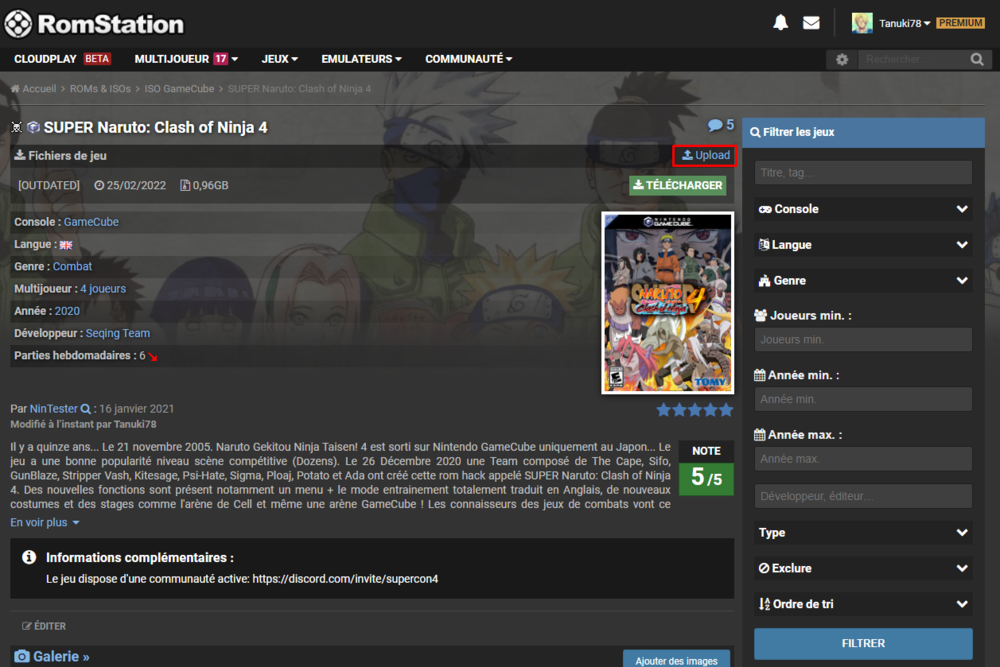Rate the game five stars

coord(726,410)
